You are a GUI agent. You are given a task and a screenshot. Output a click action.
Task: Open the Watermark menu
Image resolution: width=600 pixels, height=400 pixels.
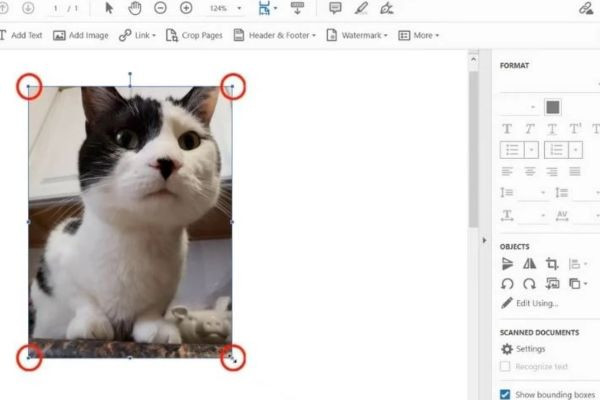click(357, 35)
